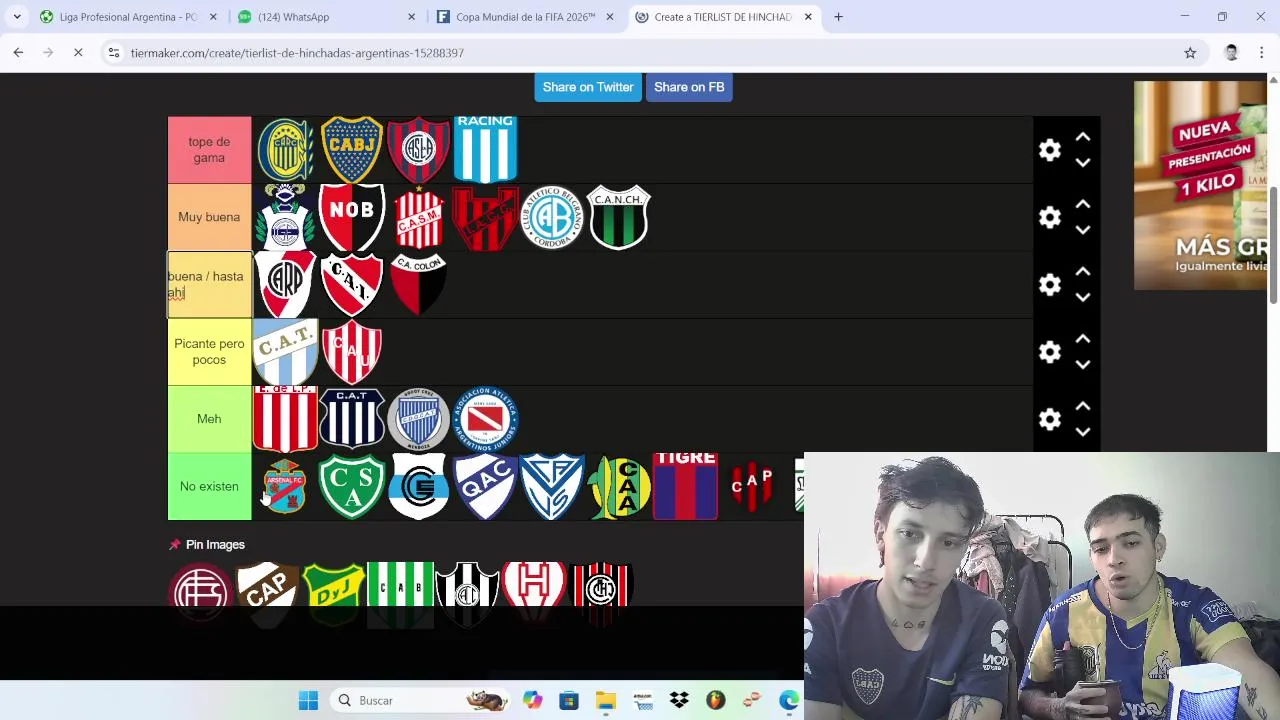
Task: Go back to previous page
Action: 18,53
